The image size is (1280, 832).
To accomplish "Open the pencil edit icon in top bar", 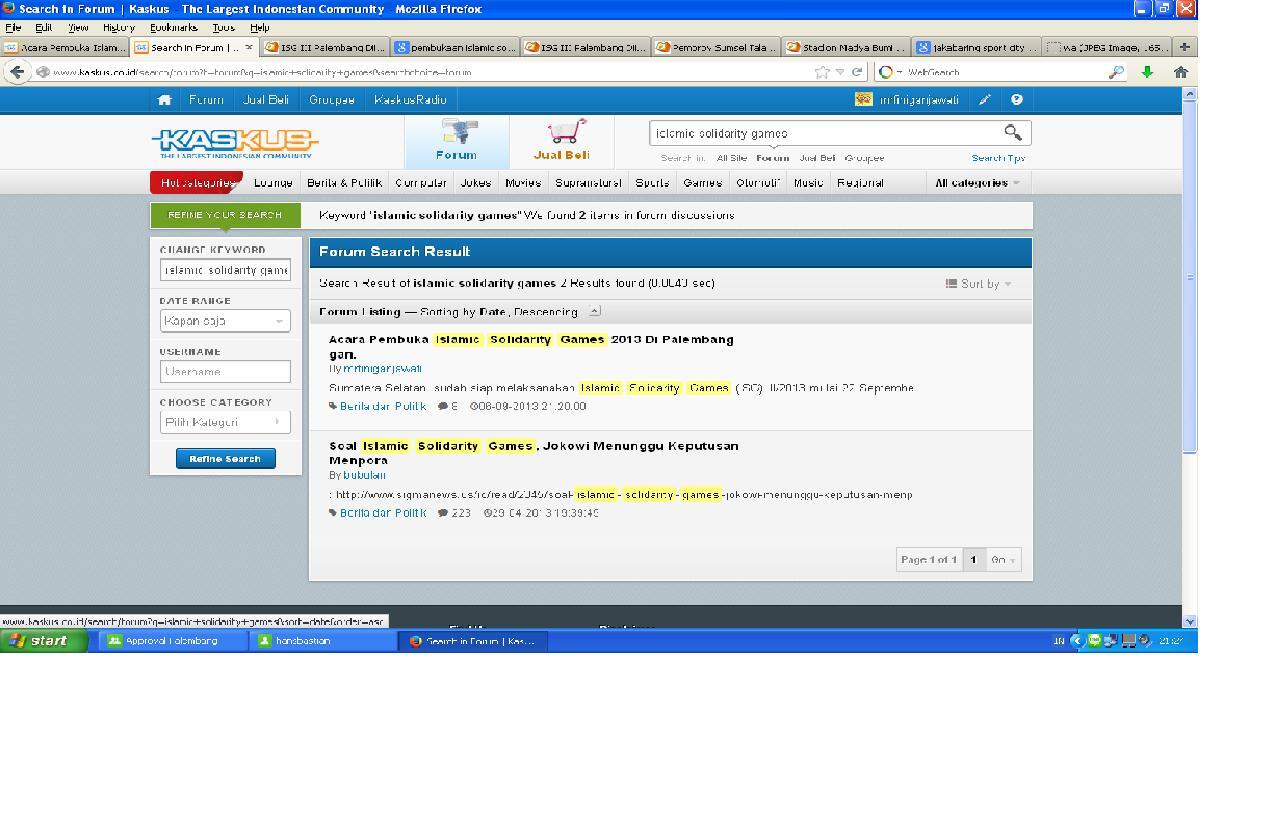I will (985, 100).
